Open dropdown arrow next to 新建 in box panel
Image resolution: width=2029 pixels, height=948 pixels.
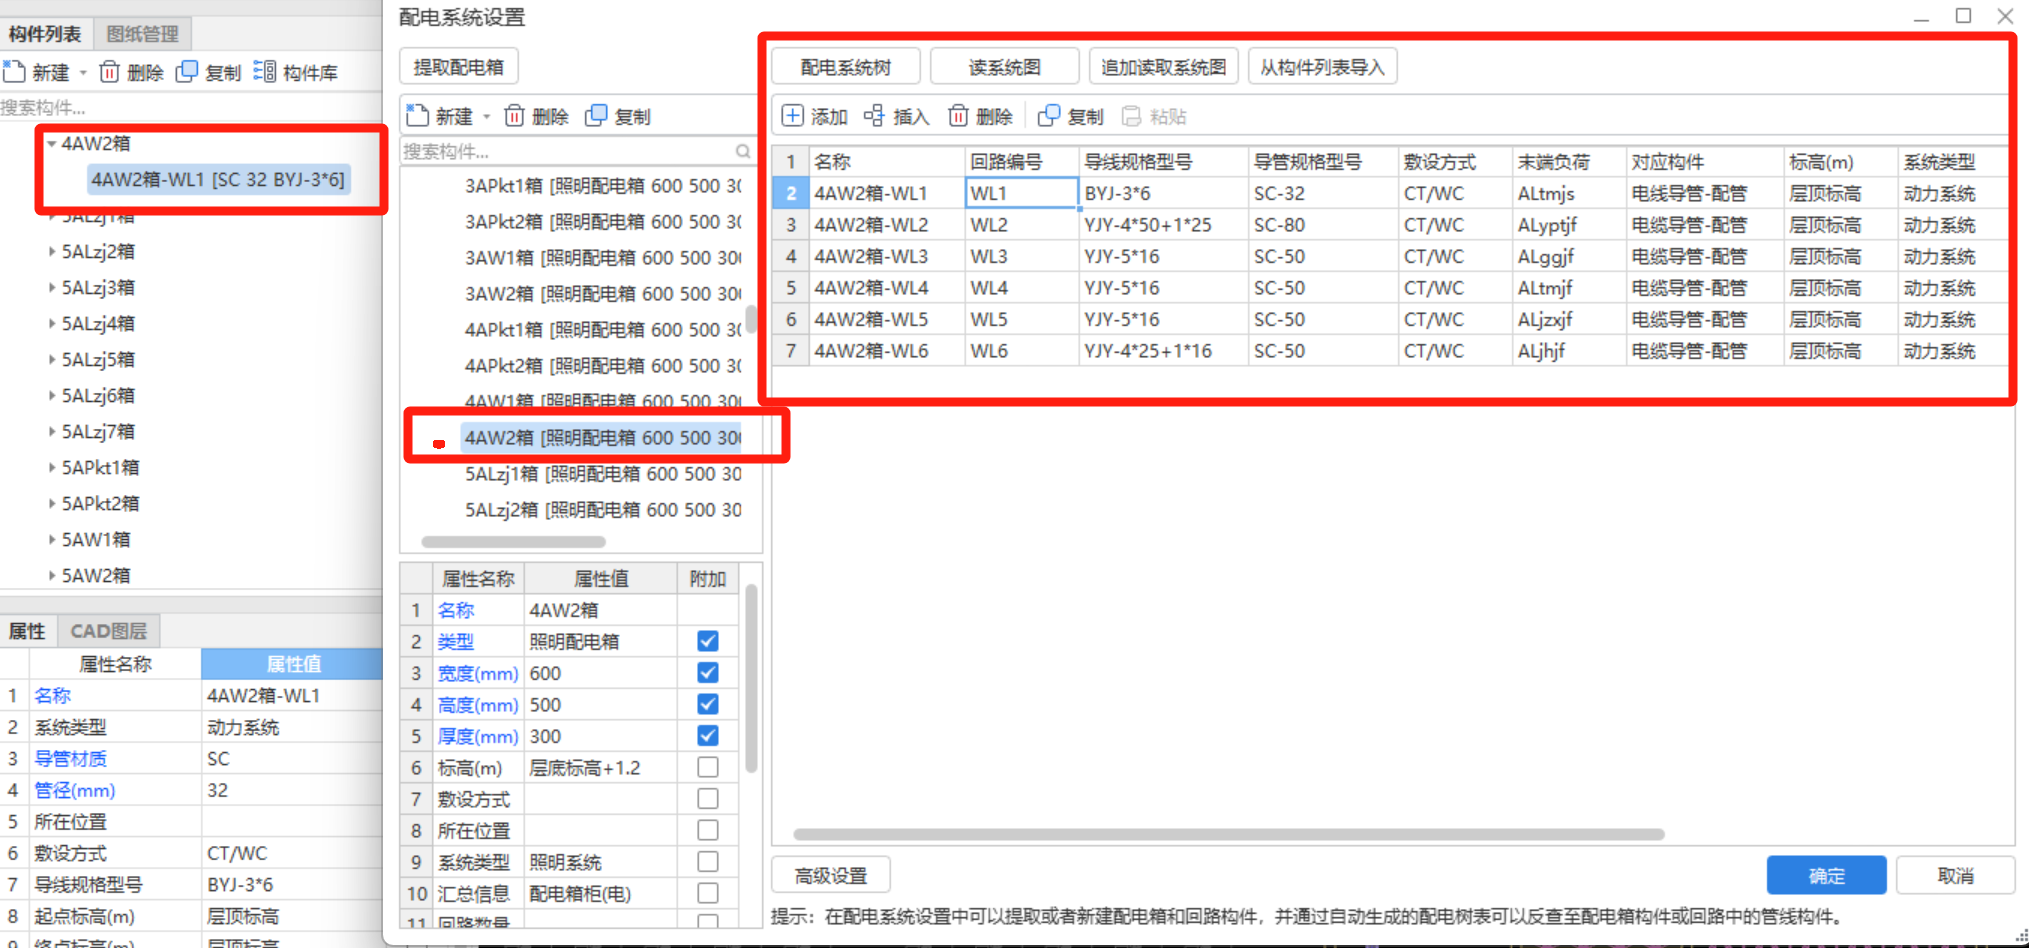point(487,117)
